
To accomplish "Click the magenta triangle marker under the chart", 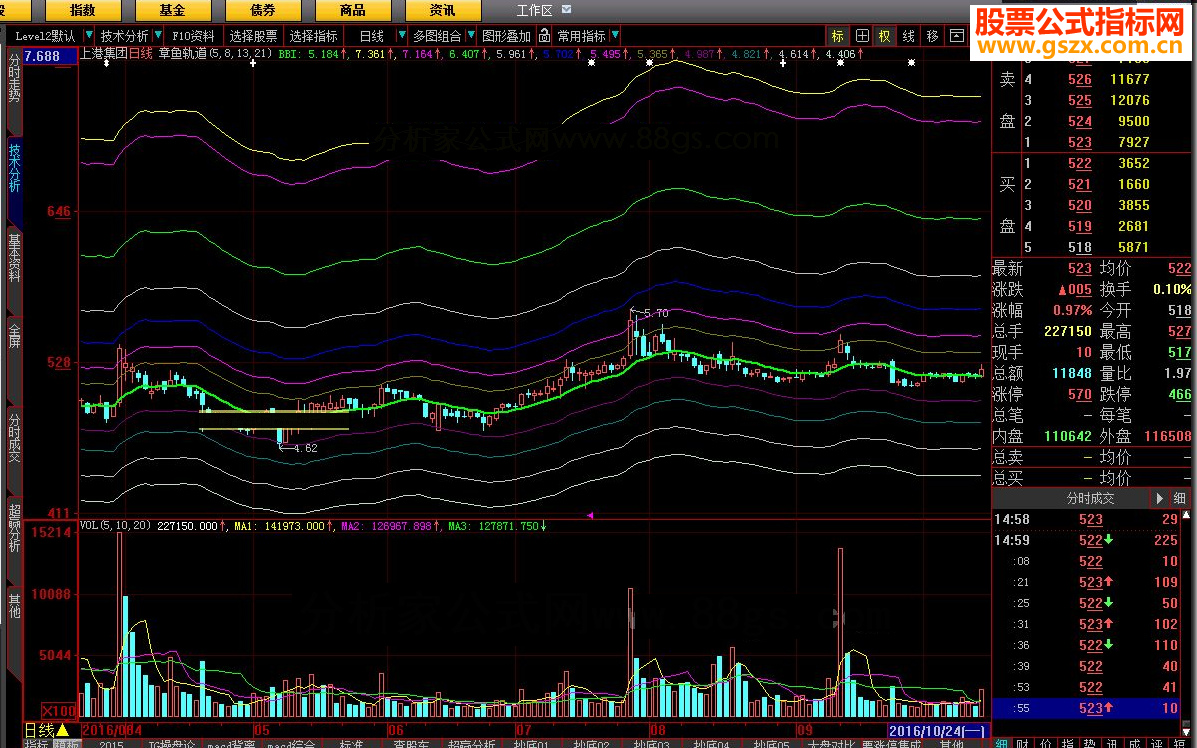I will [590, 515].
